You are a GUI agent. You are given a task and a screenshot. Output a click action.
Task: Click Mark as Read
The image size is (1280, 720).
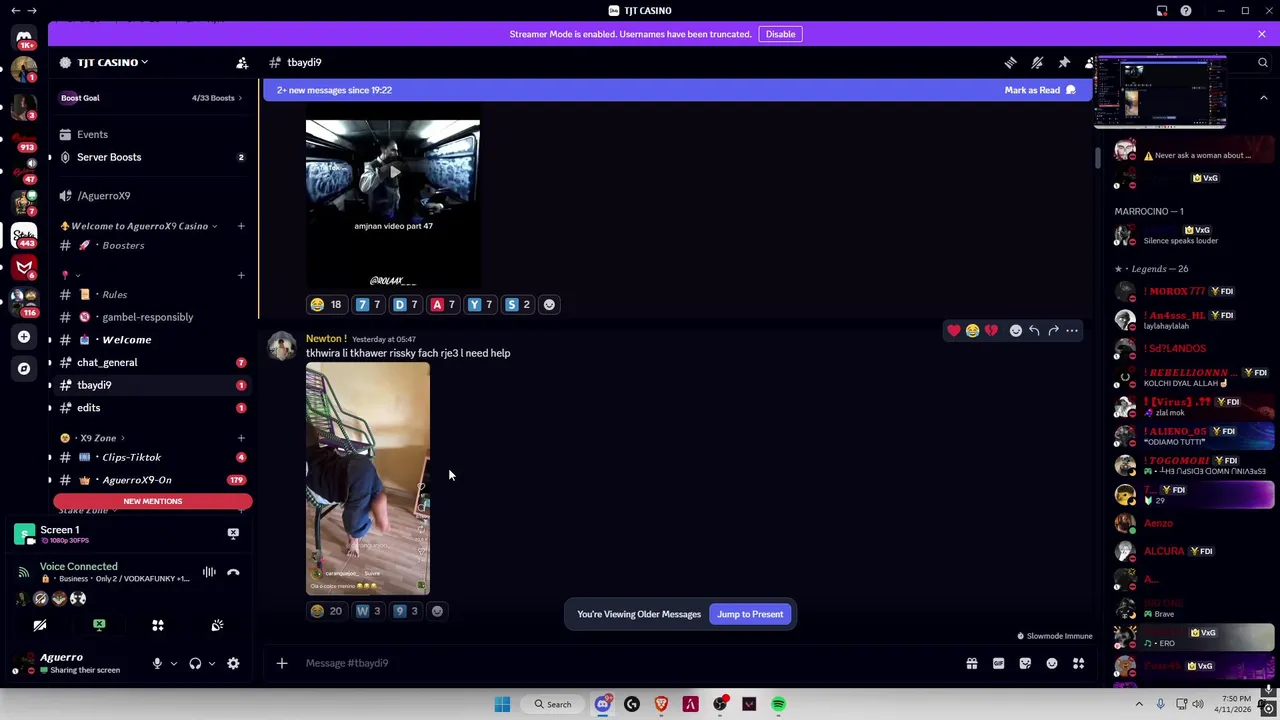1040,90
